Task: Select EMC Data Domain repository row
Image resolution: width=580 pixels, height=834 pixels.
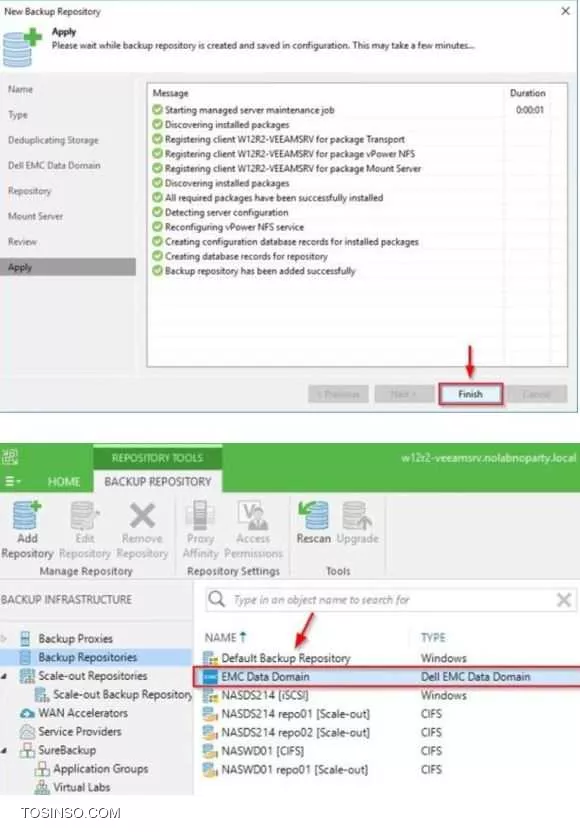Action: (387, 677)
